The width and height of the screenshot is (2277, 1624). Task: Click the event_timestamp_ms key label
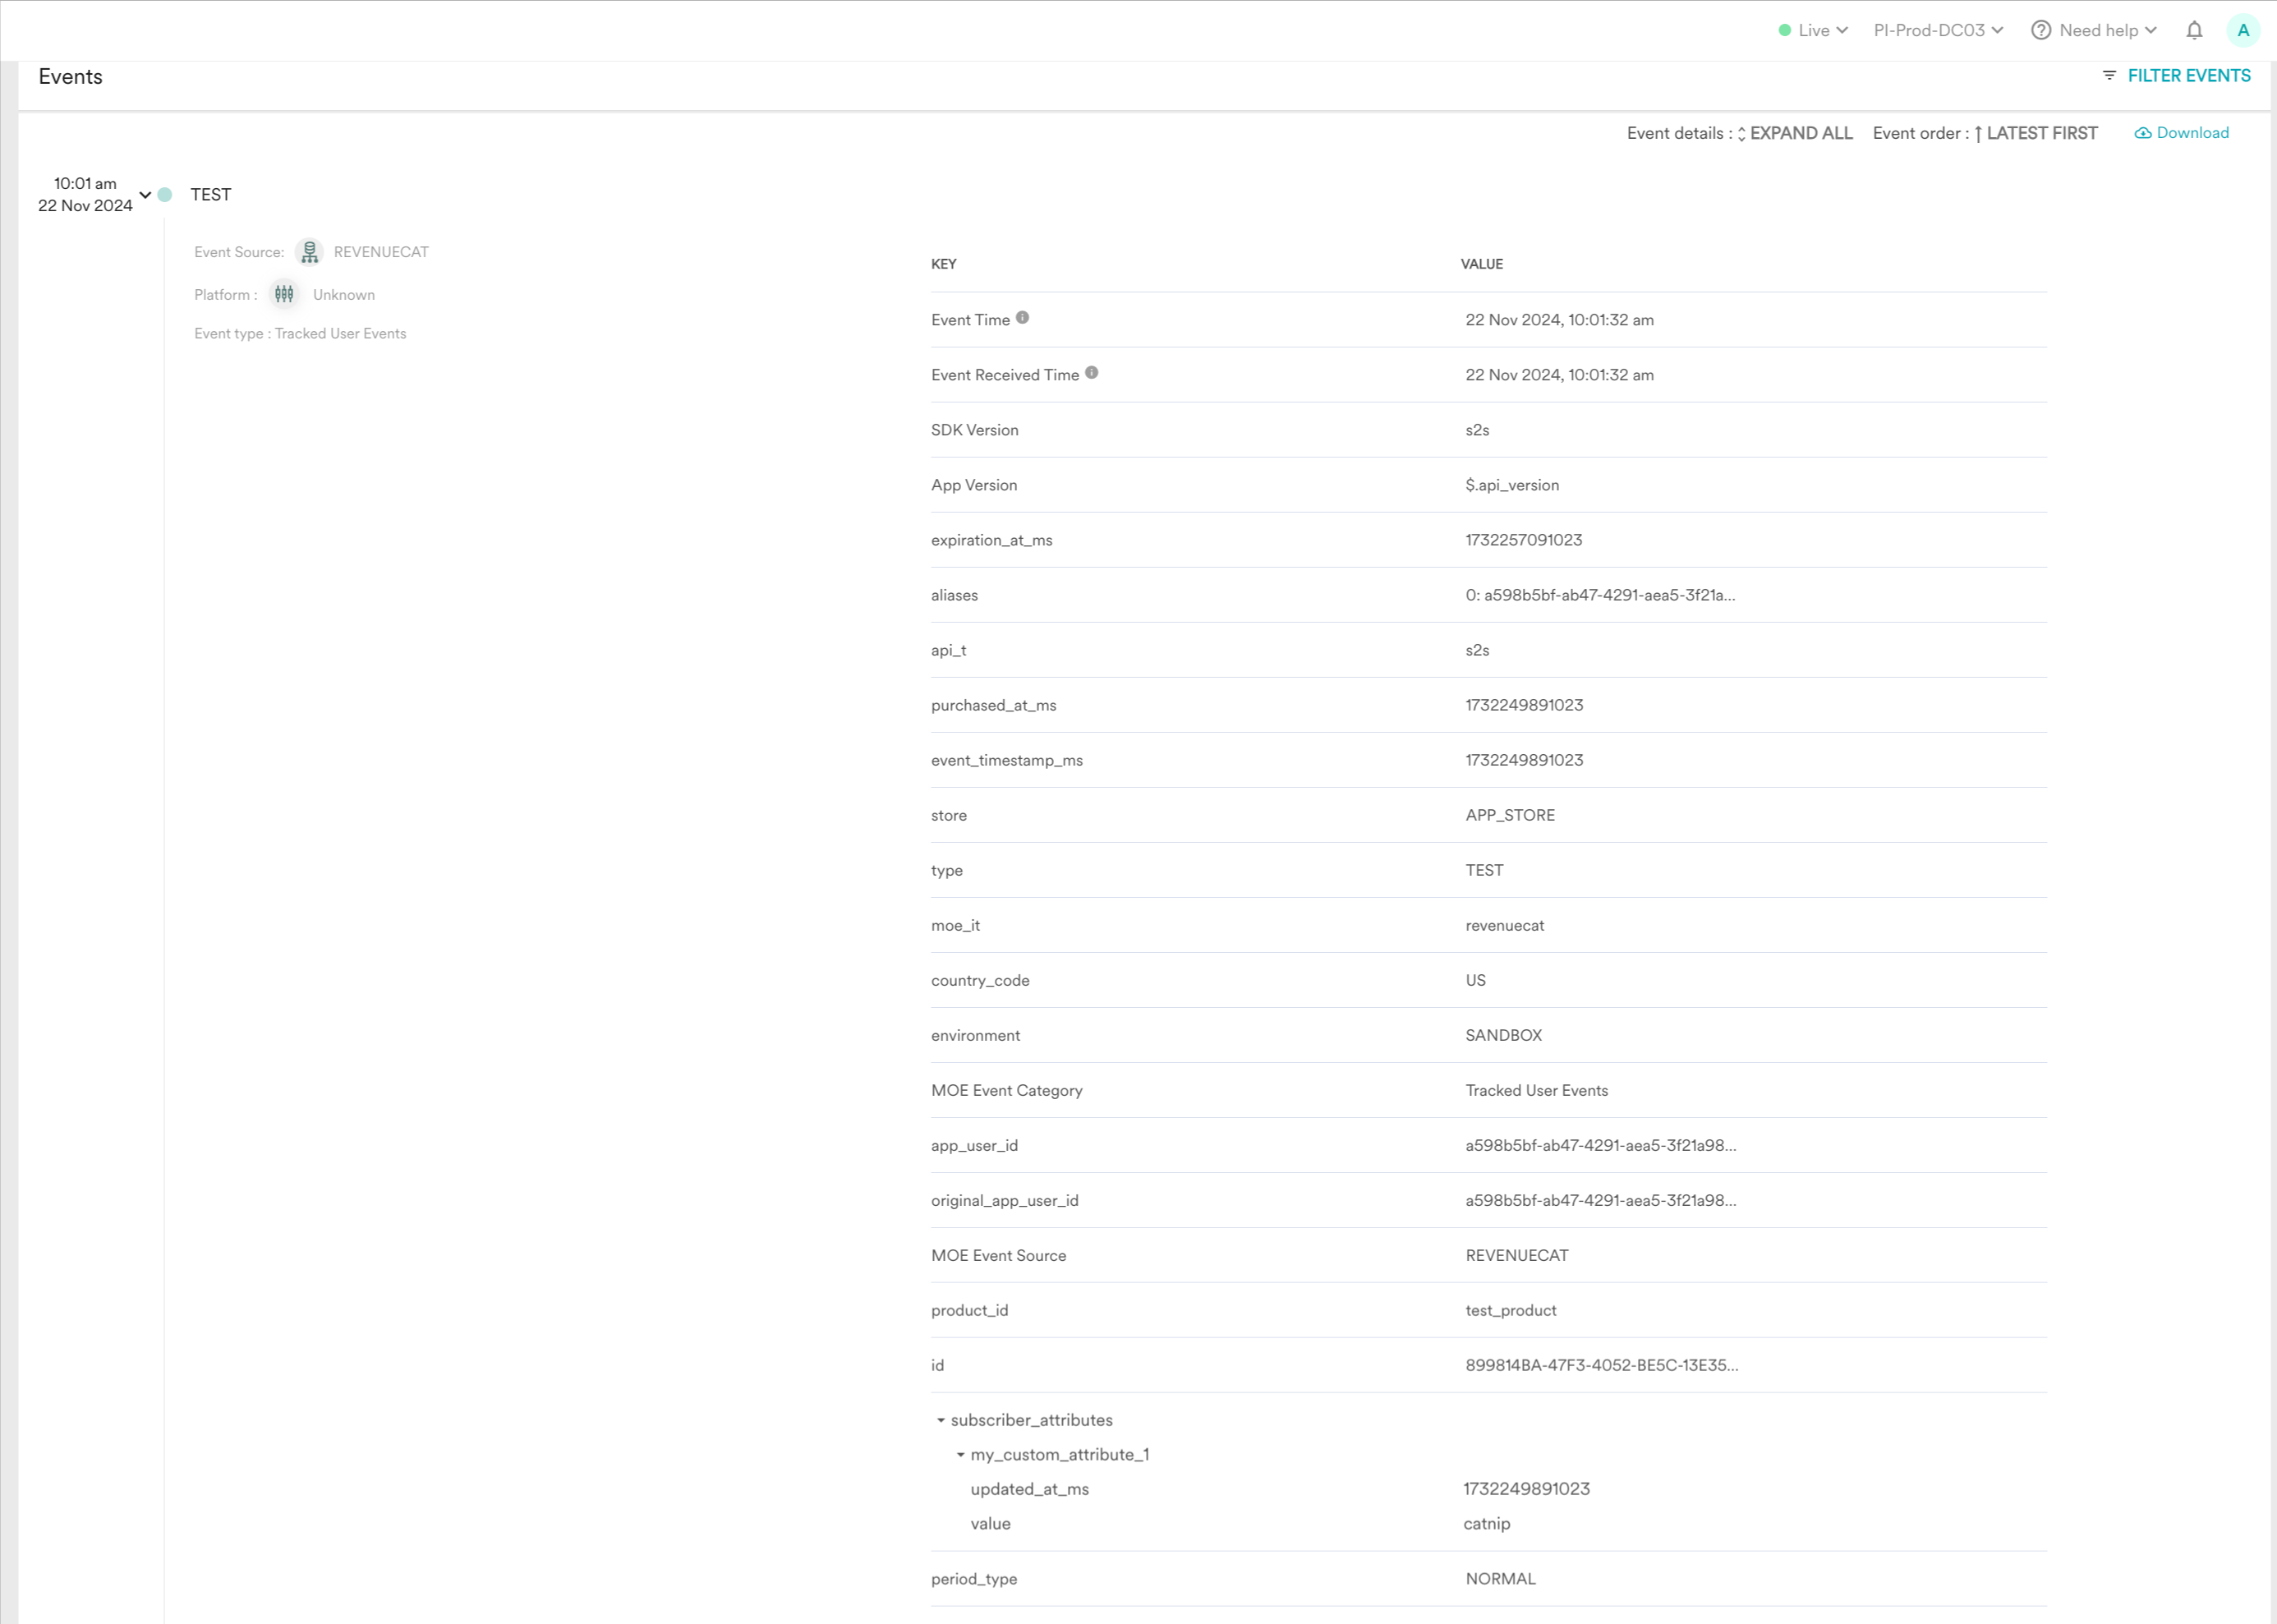[x=1006, y=760]
